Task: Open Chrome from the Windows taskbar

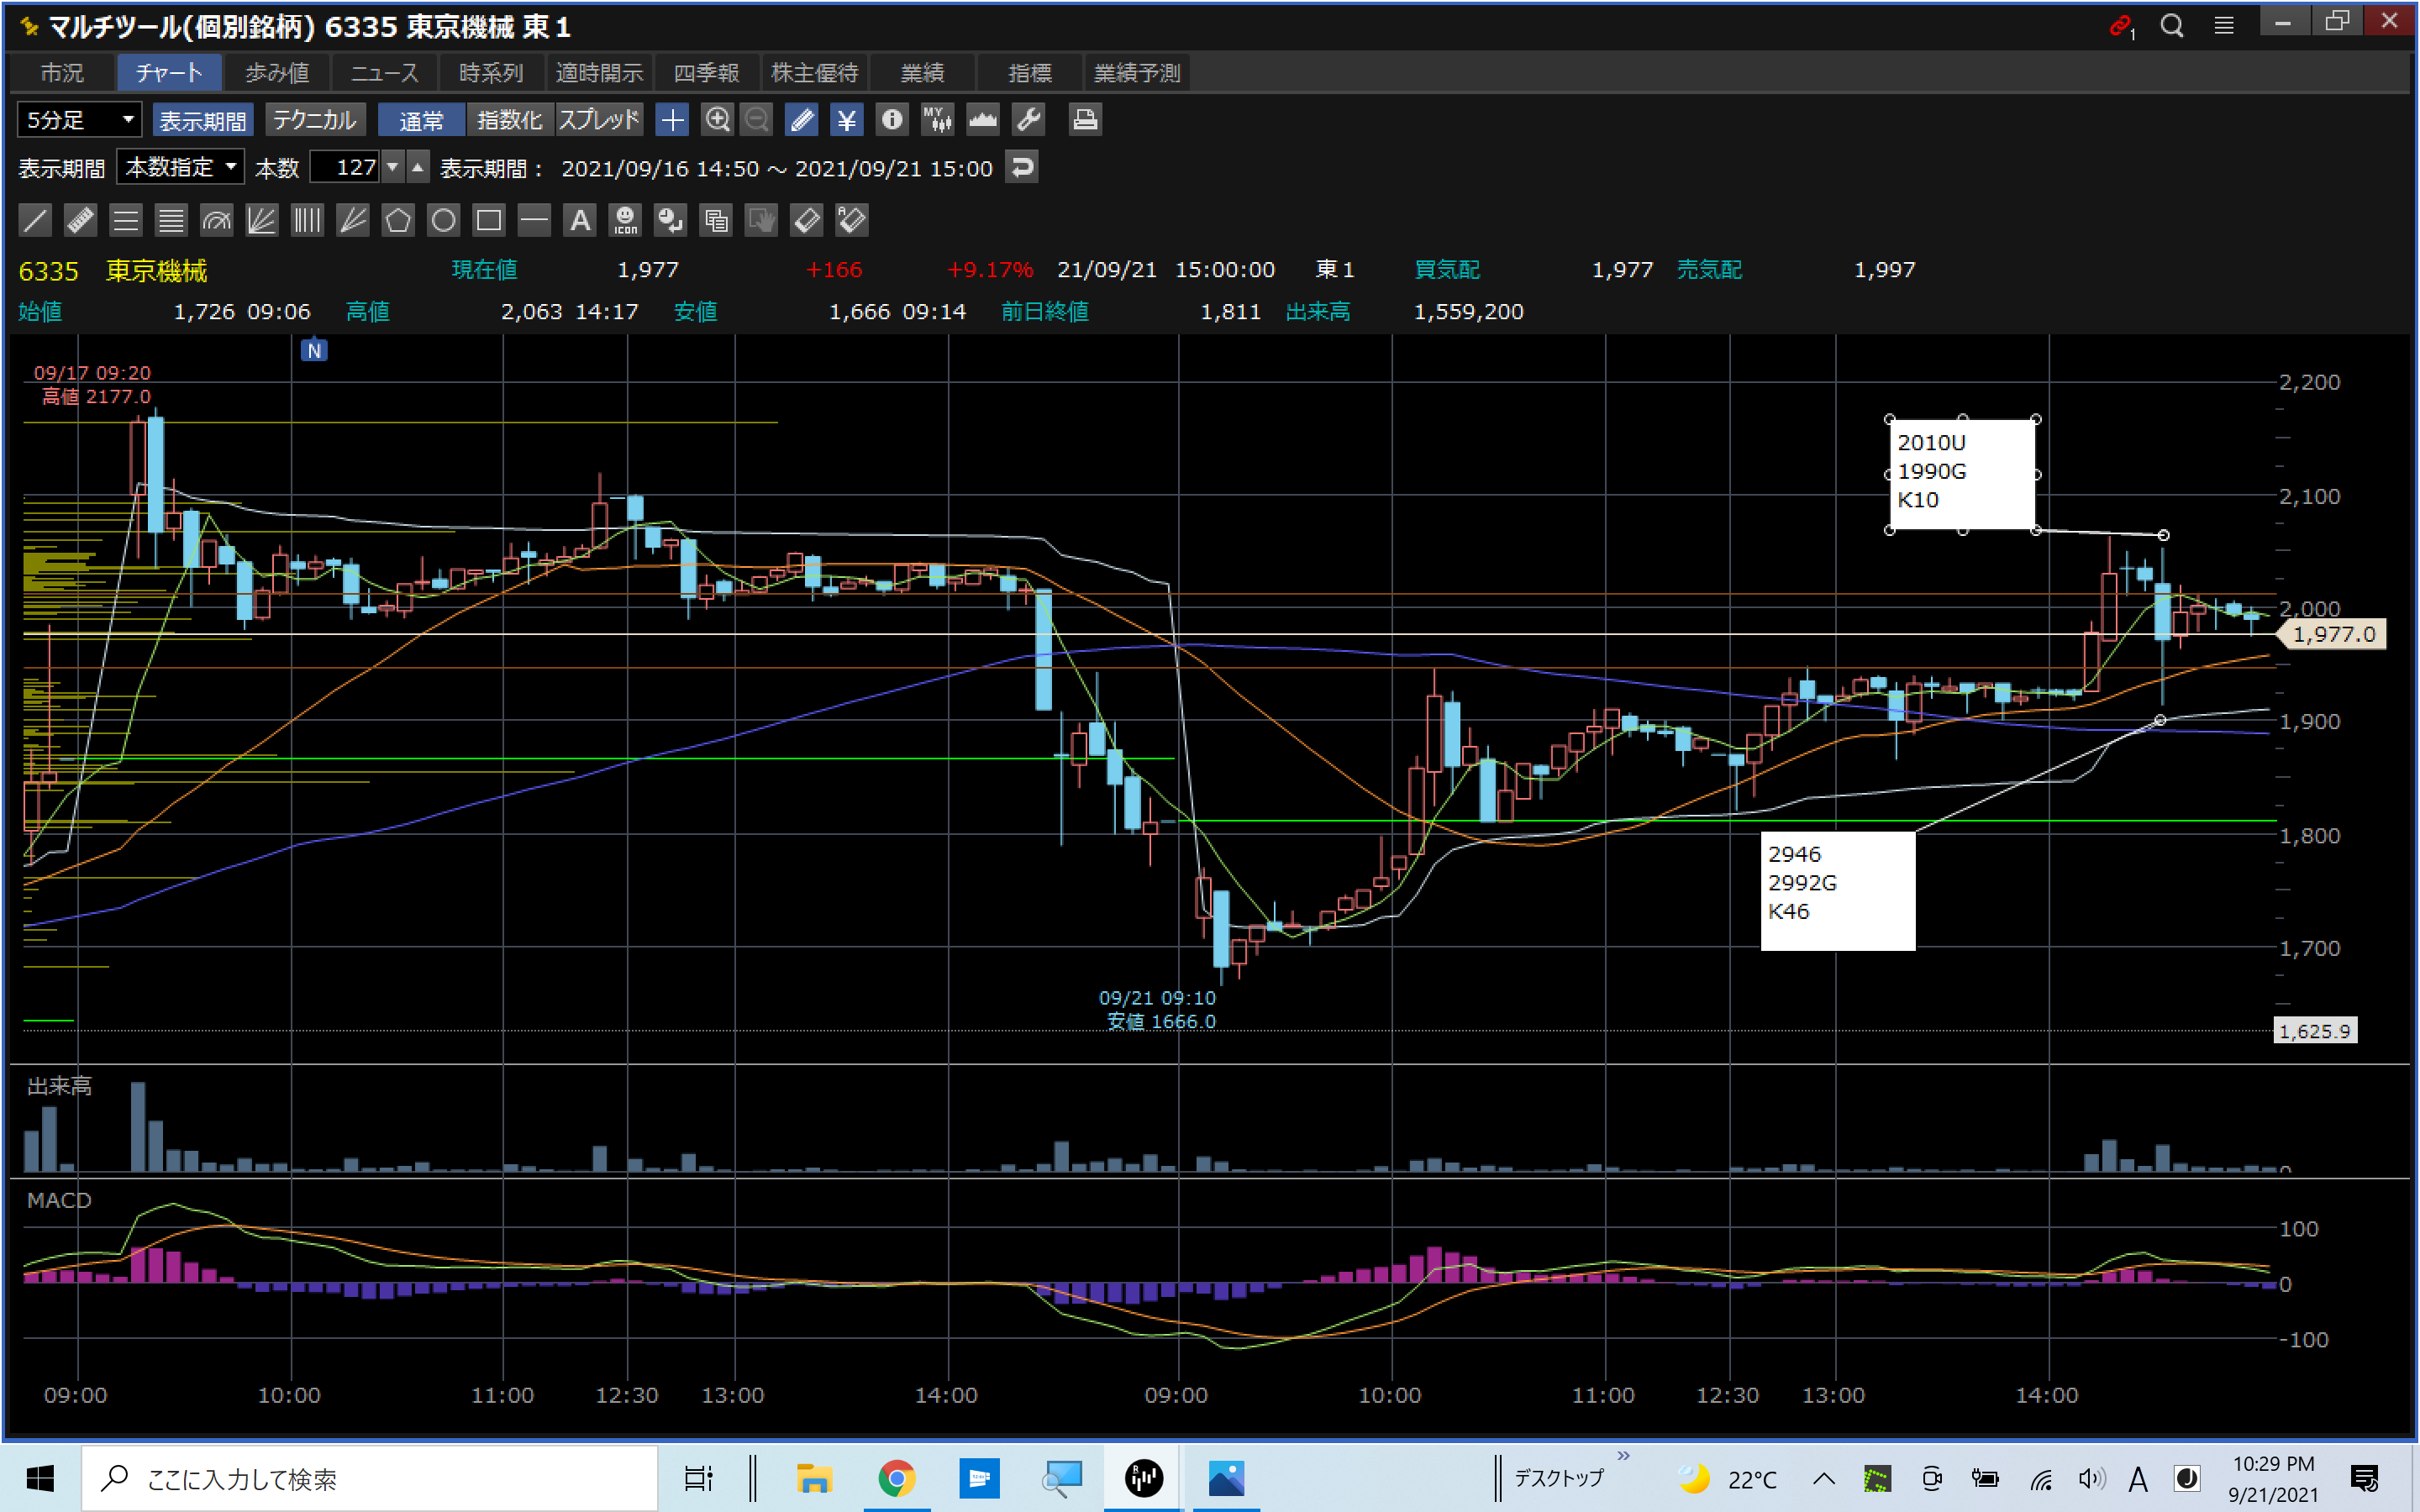Action: click(896, 1477)
